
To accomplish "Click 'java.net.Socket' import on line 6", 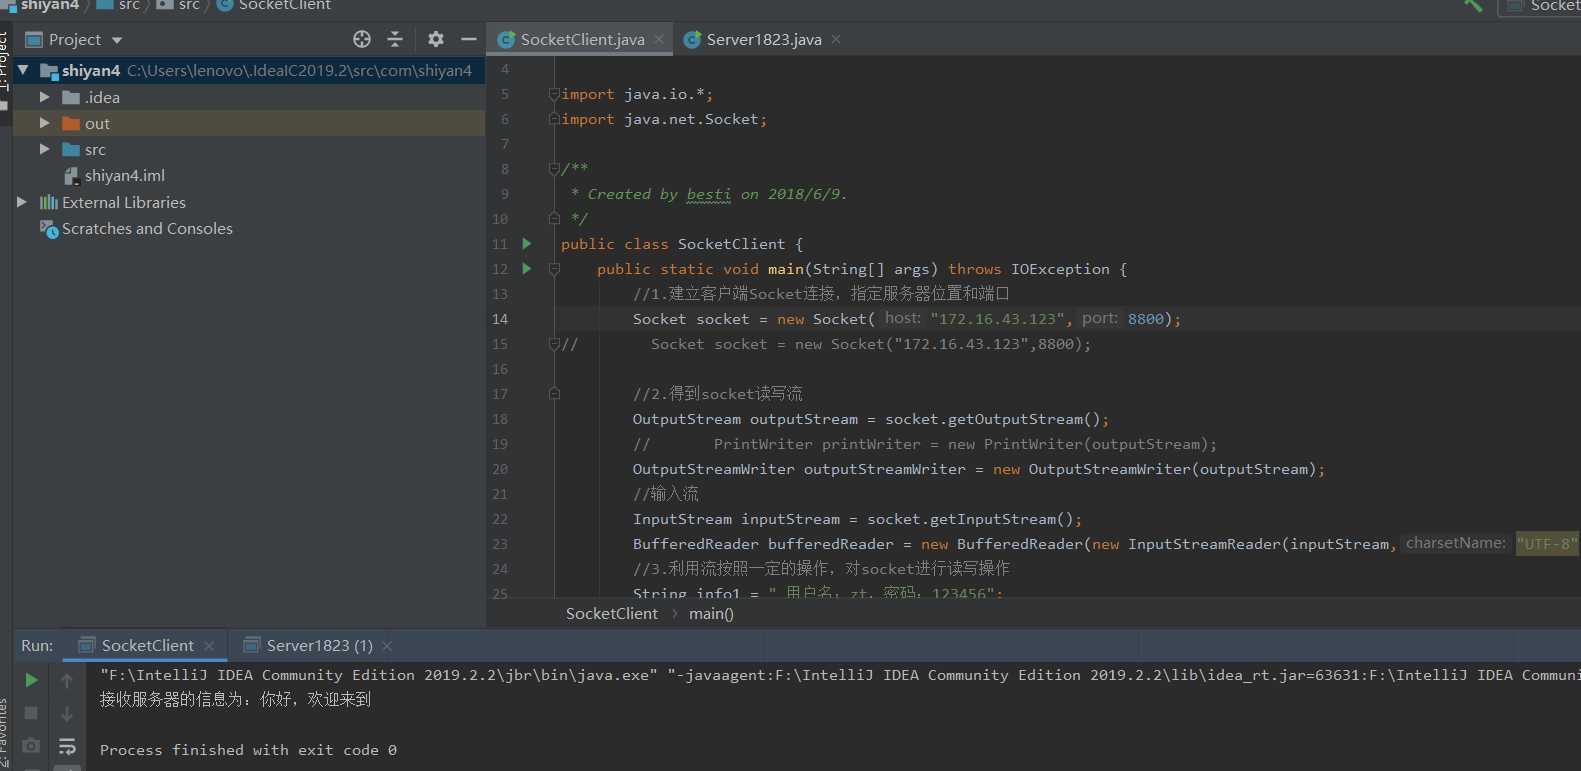I will tap(691, 119).
